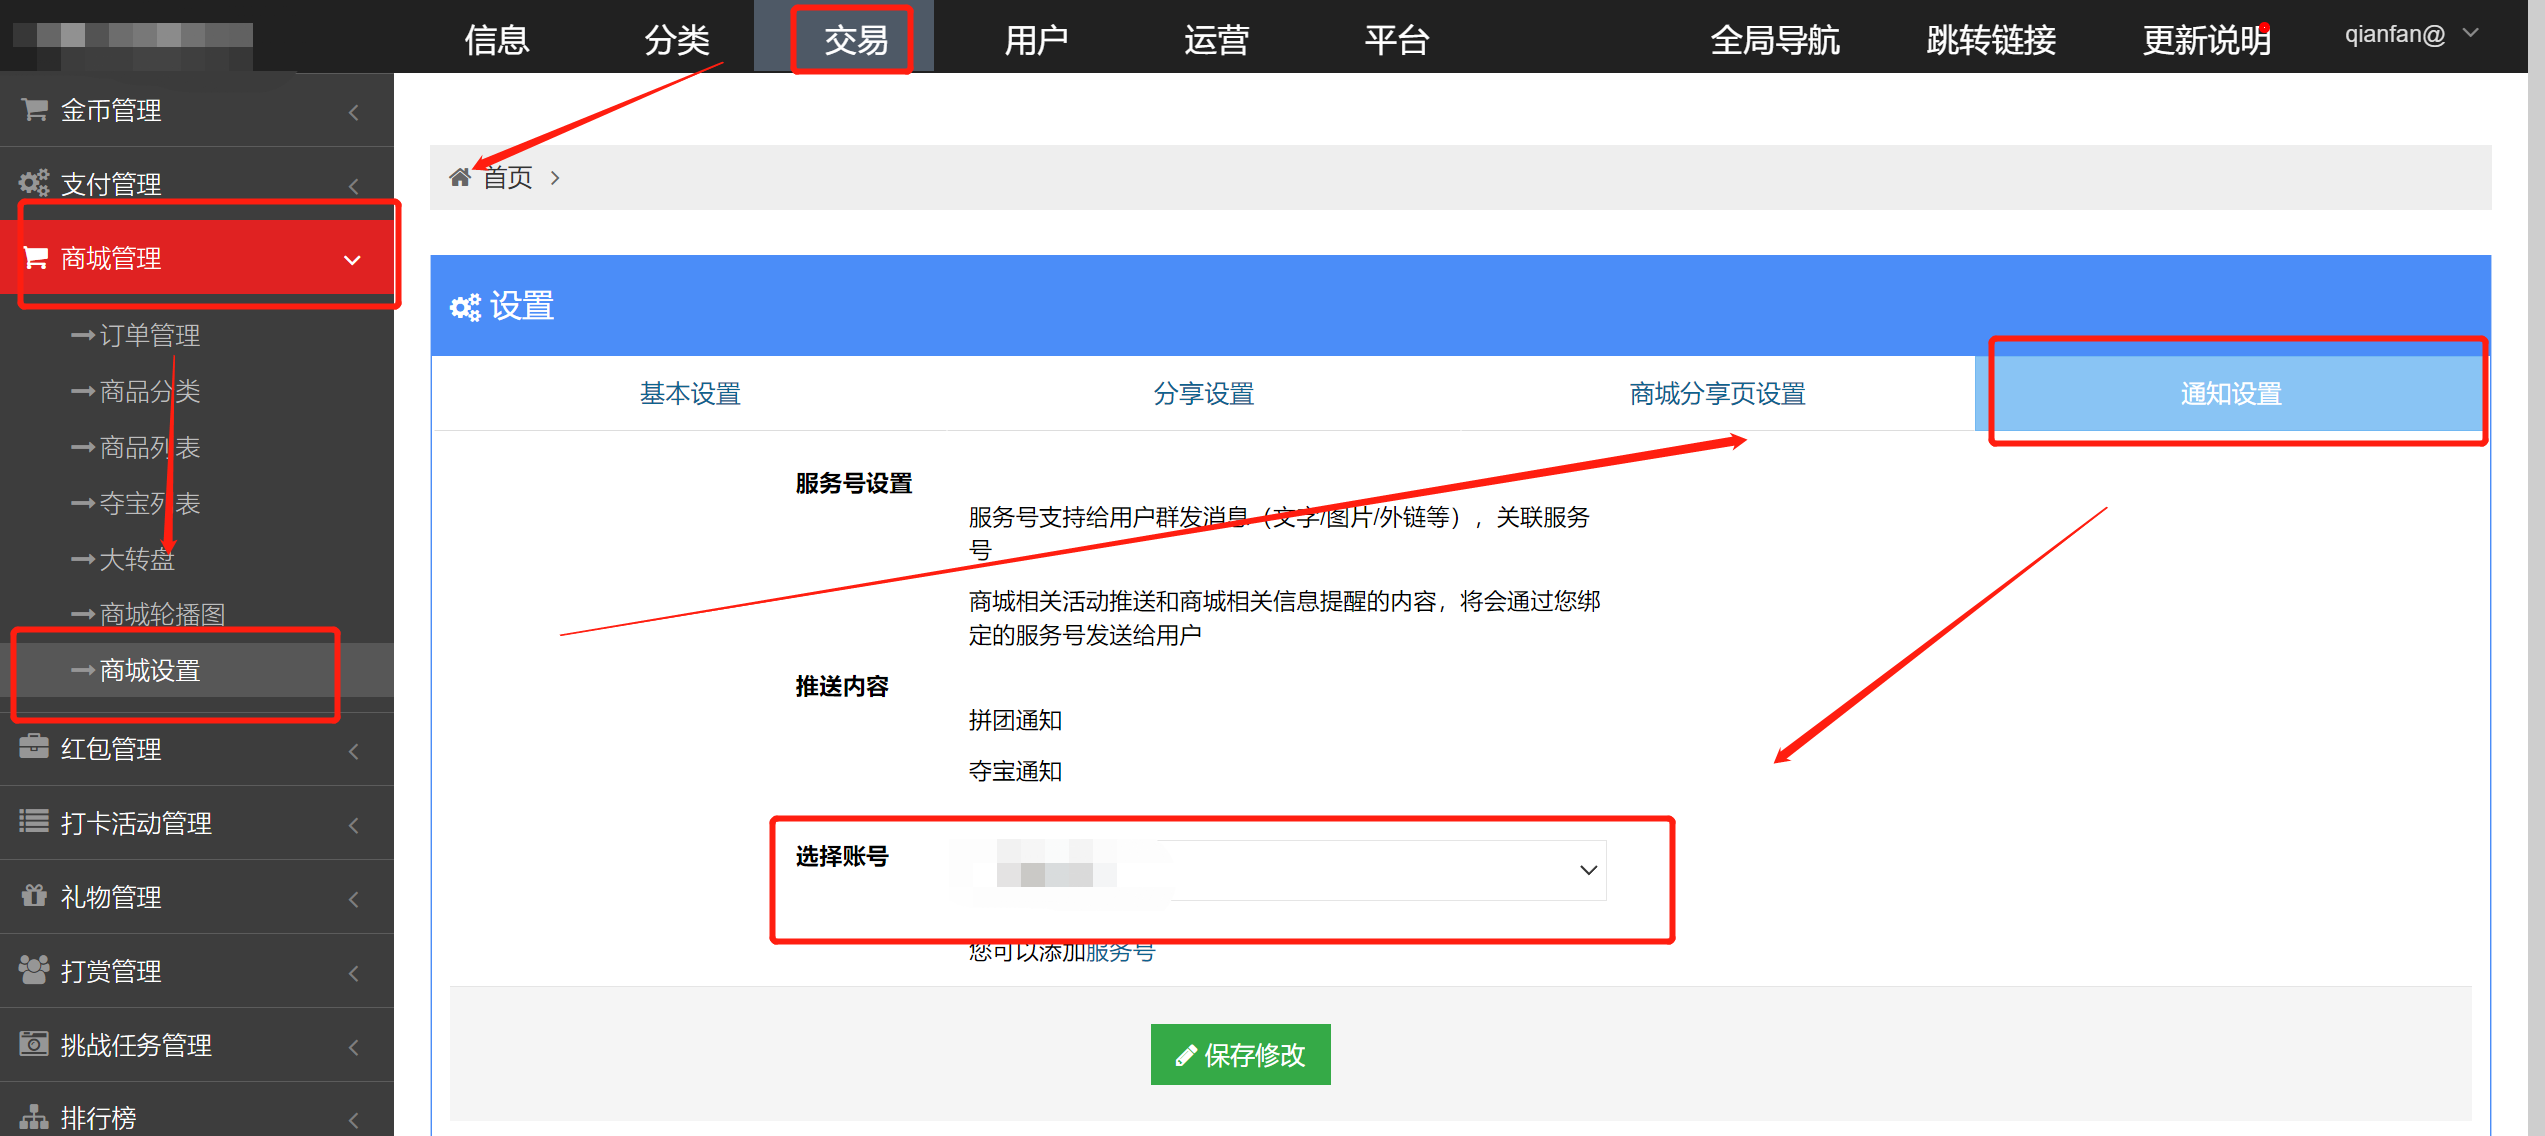The height and width of the screenshot is (1136, 2545).
Task: Click the home icon in breadcrumb
Action: (x=460, y=177)
